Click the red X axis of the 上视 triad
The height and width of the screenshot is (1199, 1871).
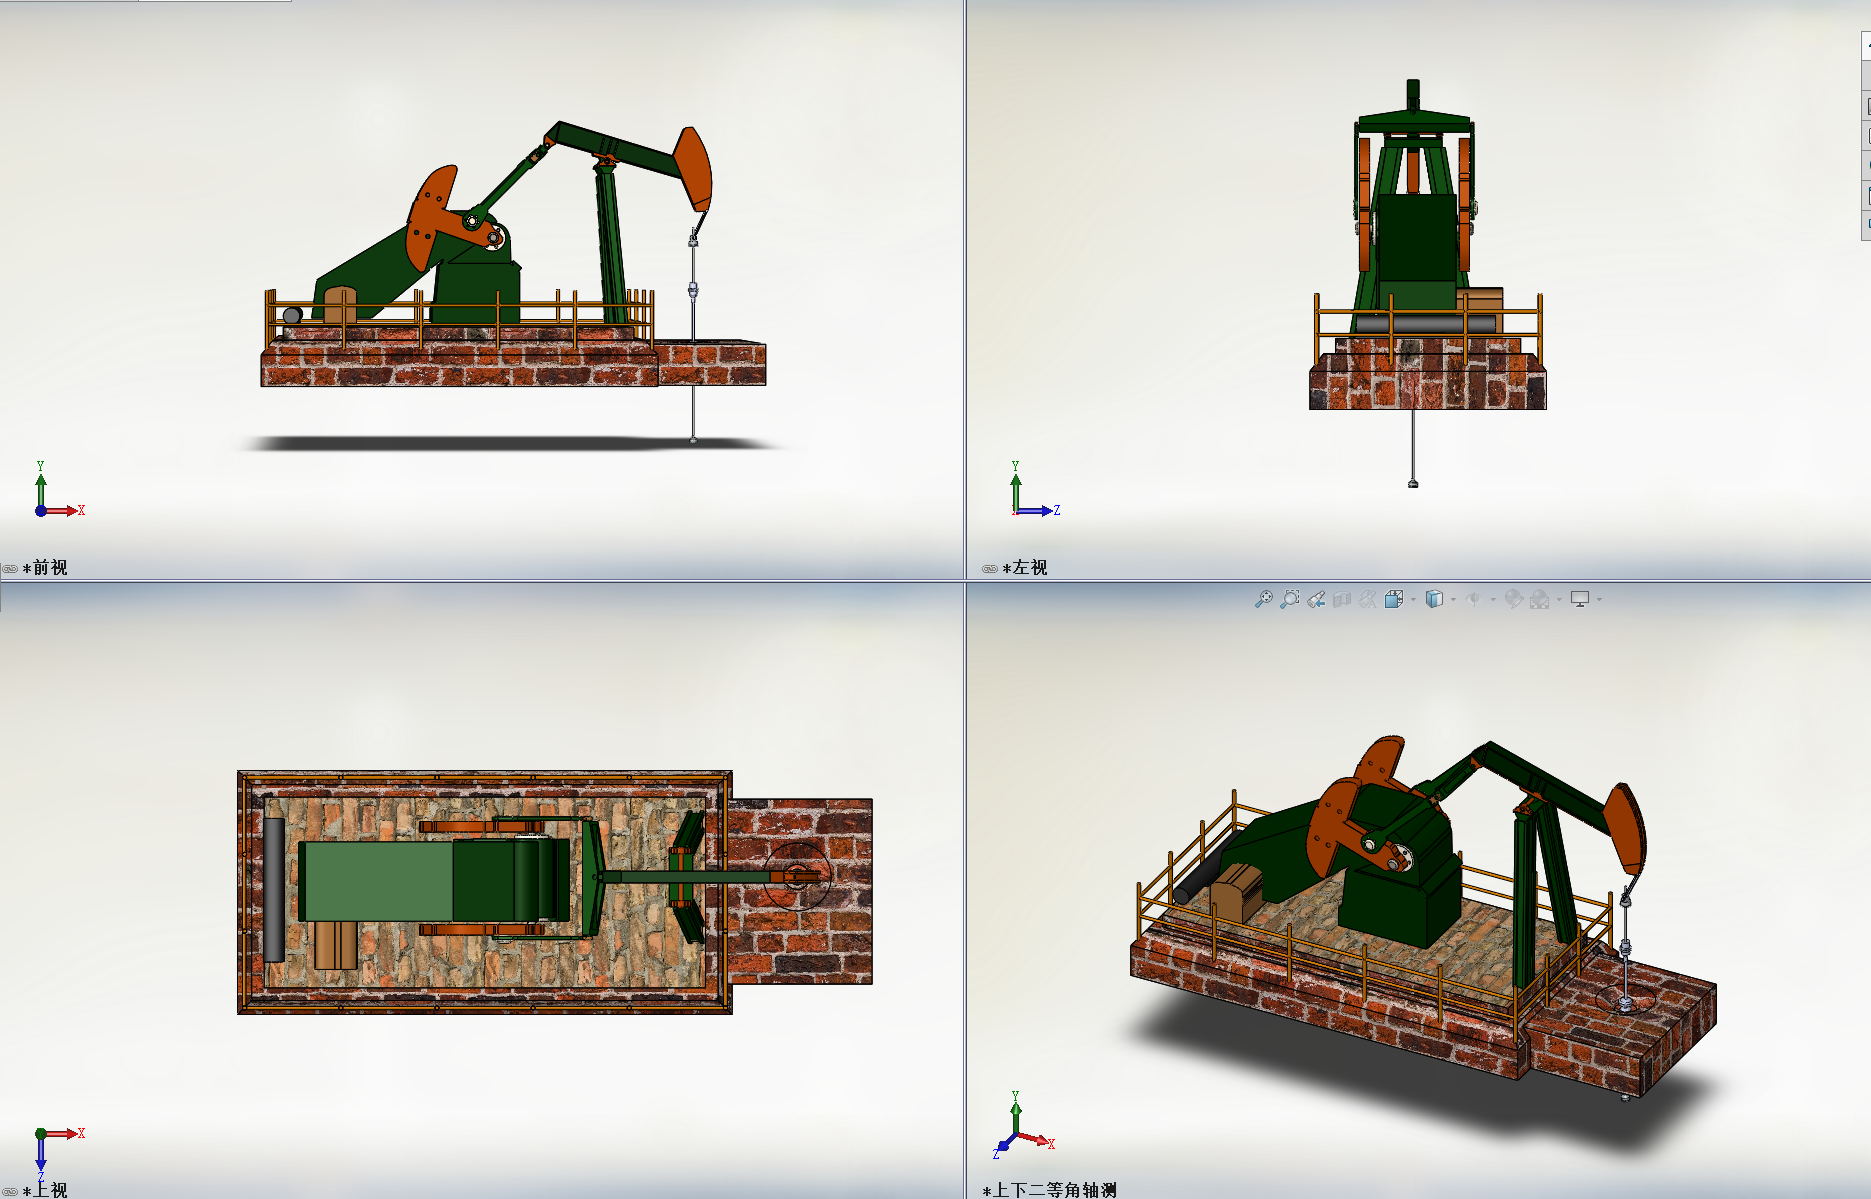point(64,1133)
